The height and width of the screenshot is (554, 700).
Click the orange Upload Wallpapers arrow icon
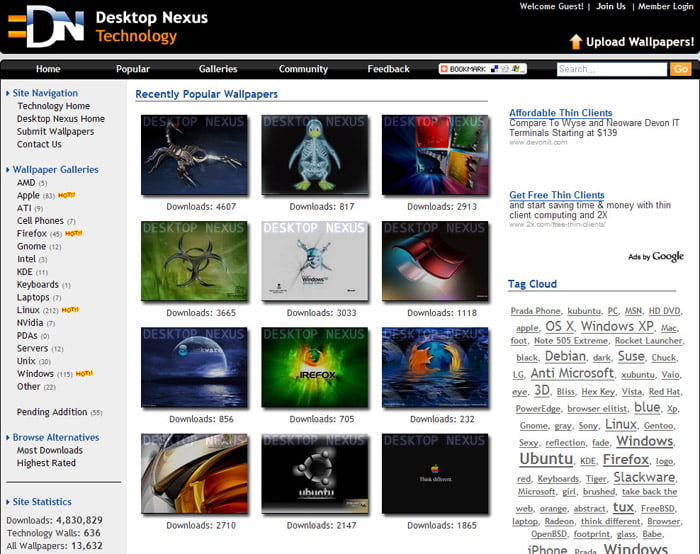[x=575, y=42]
